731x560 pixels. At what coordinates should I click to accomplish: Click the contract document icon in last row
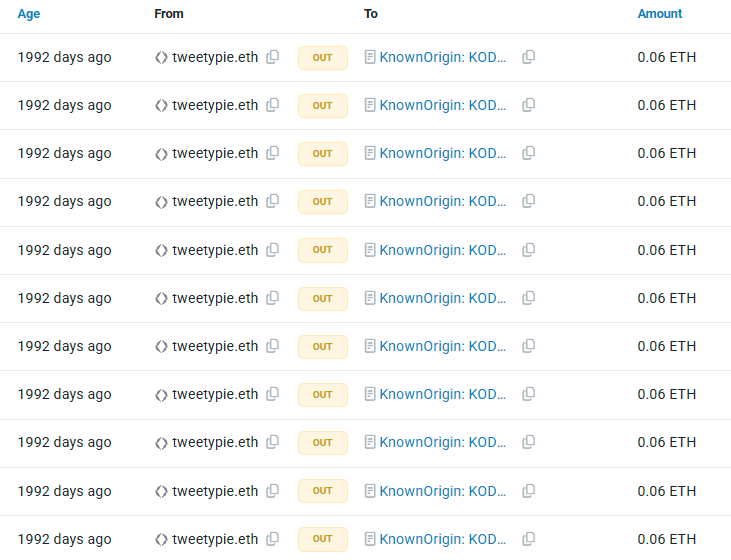pos(370,539)
